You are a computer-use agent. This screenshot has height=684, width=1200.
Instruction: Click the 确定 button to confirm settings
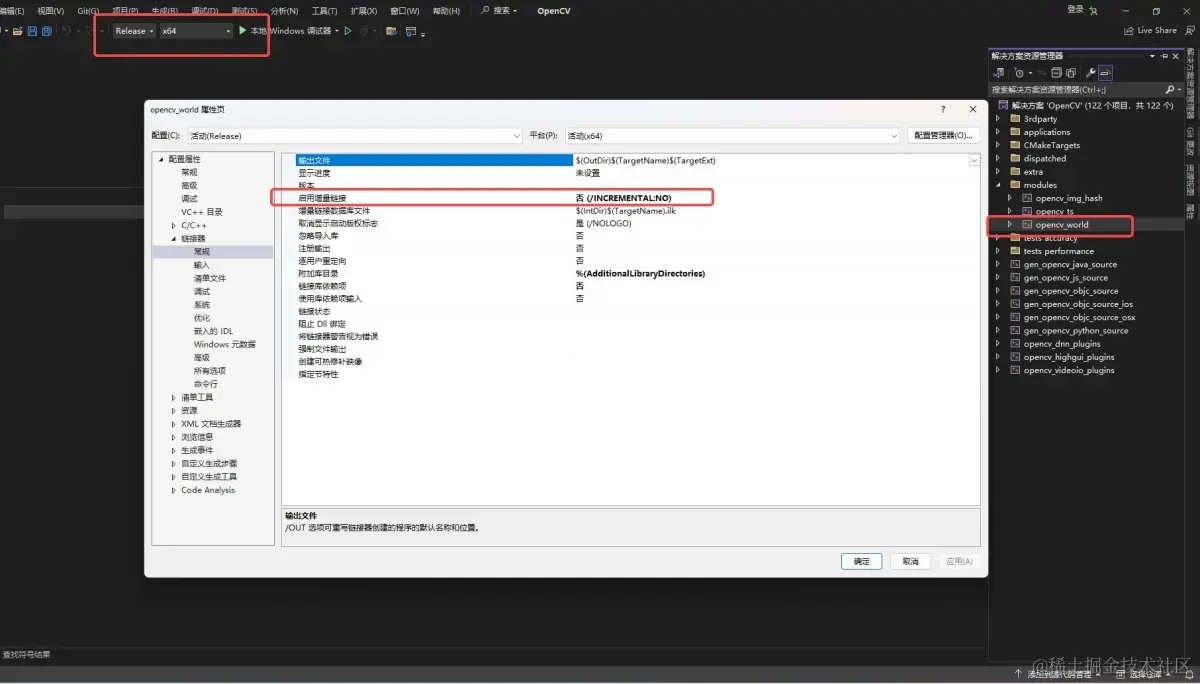point(861,561)
